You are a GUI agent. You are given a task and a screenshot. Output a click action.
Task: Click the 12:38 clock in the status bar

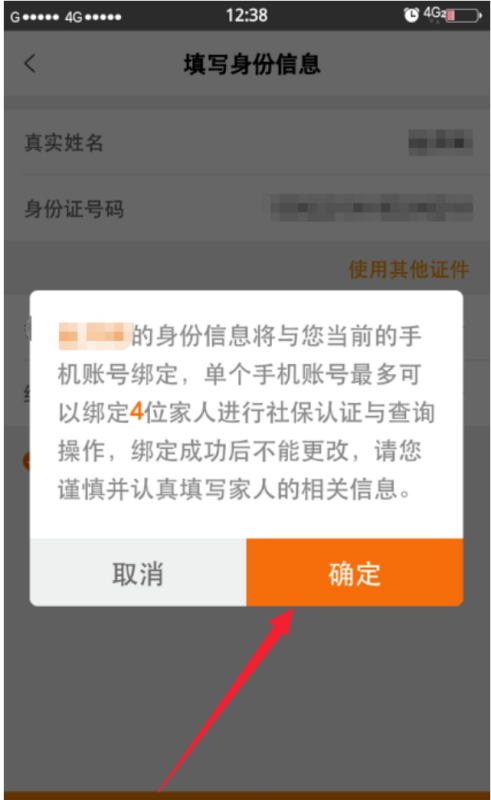[247, 15]
